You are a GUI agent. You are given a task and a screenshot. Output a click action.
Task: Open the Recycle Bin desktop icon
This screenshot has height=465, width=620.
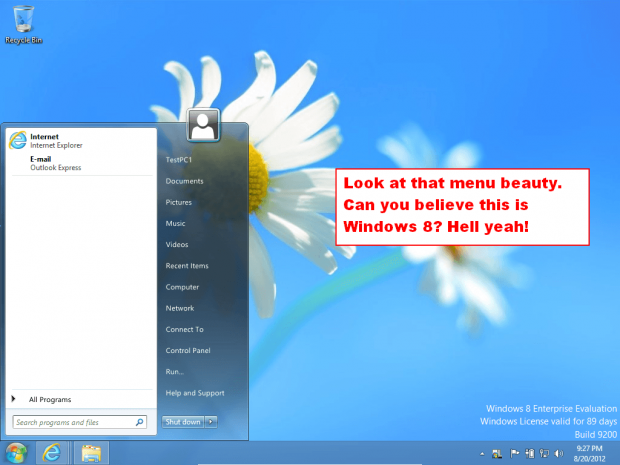(23, 25)
